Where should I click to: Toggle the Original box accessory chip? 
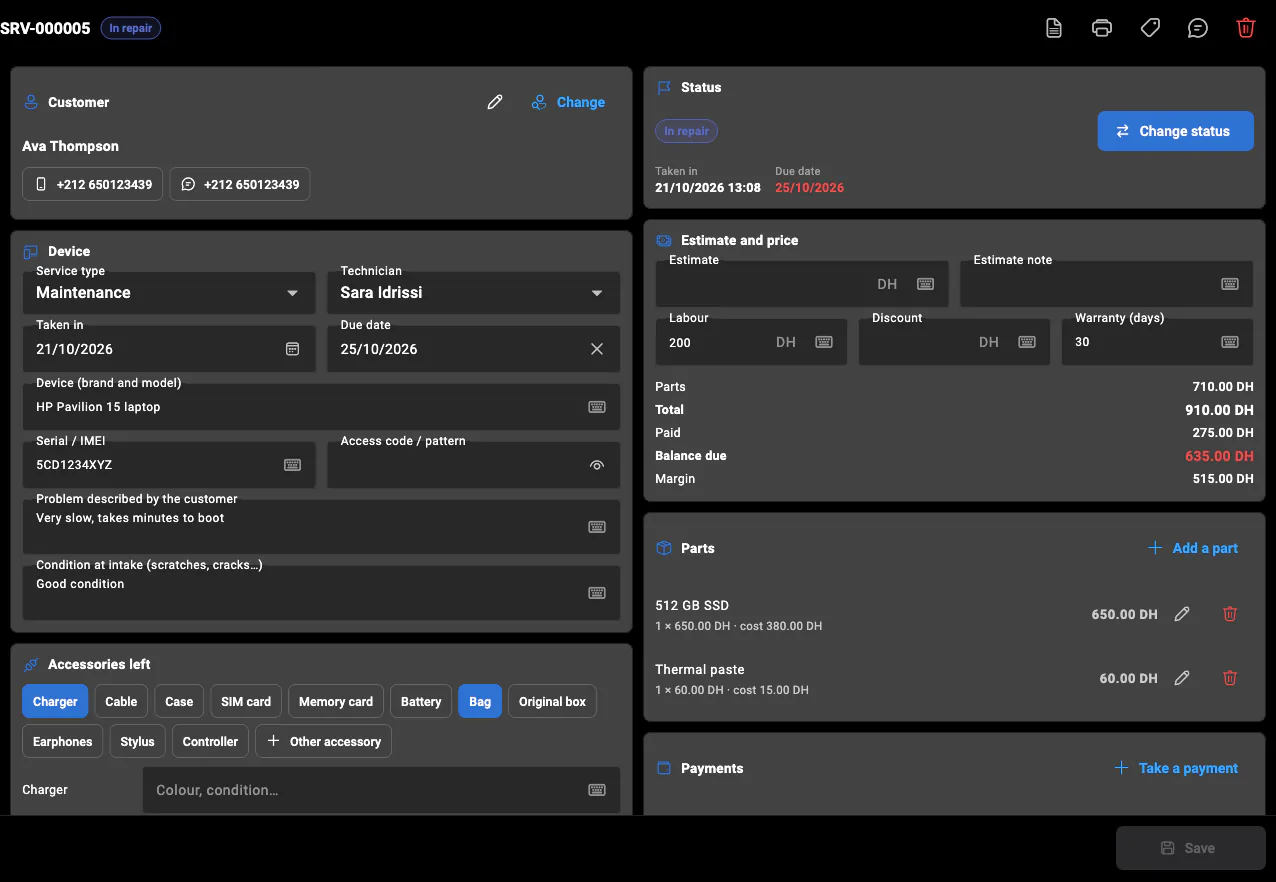552,702
